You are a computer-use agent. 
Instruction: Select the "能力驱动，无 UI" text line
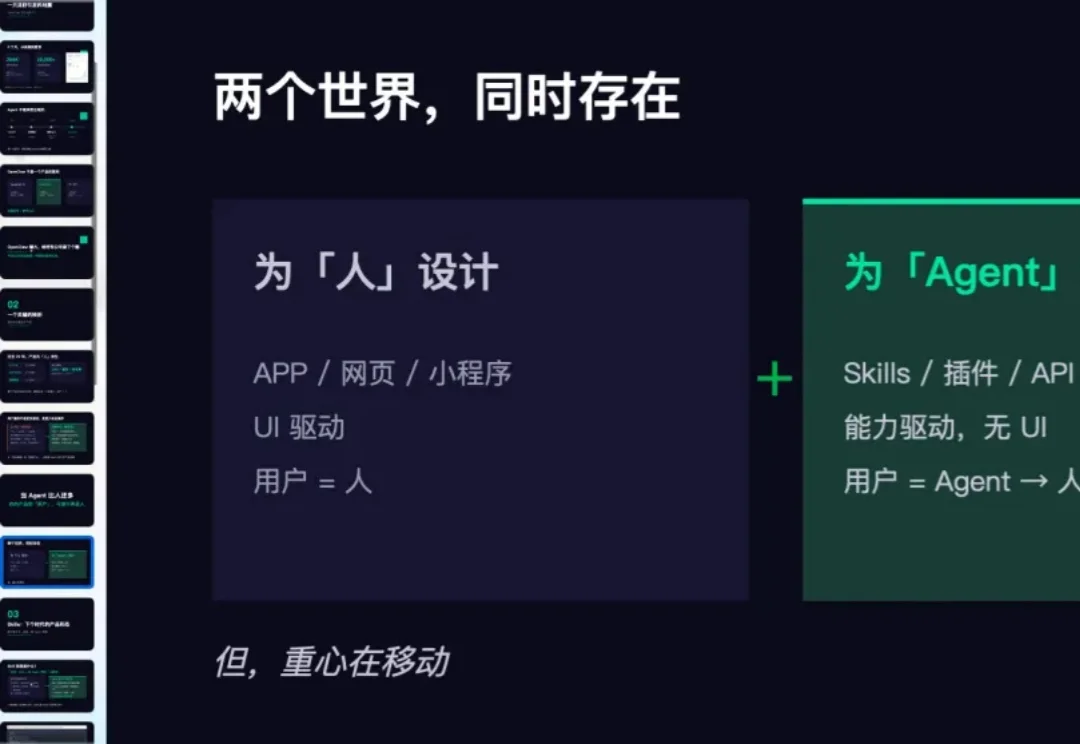tap(945, 428)
